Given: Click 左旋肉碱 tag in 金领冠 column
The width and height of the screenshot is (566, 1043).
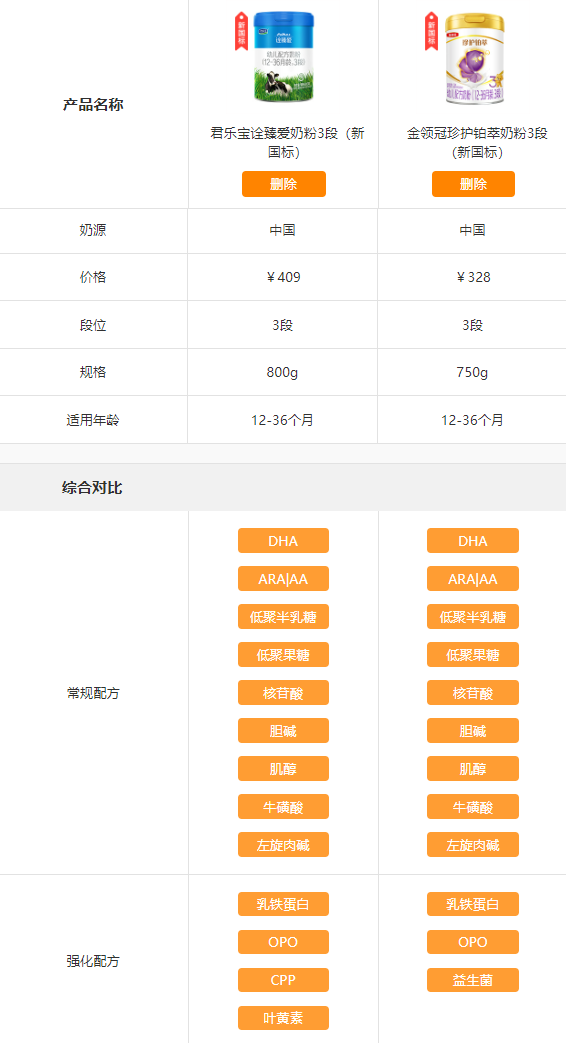Looking at the screenshot, I should coord(473,844).
